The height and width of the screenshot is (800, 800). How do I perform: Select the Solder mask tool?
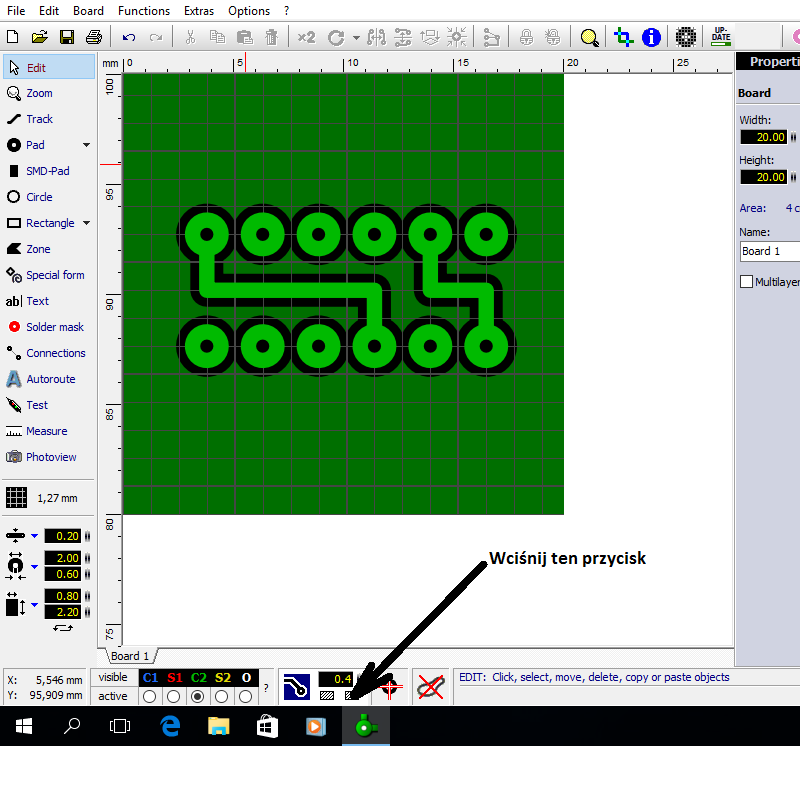(54, 327)
